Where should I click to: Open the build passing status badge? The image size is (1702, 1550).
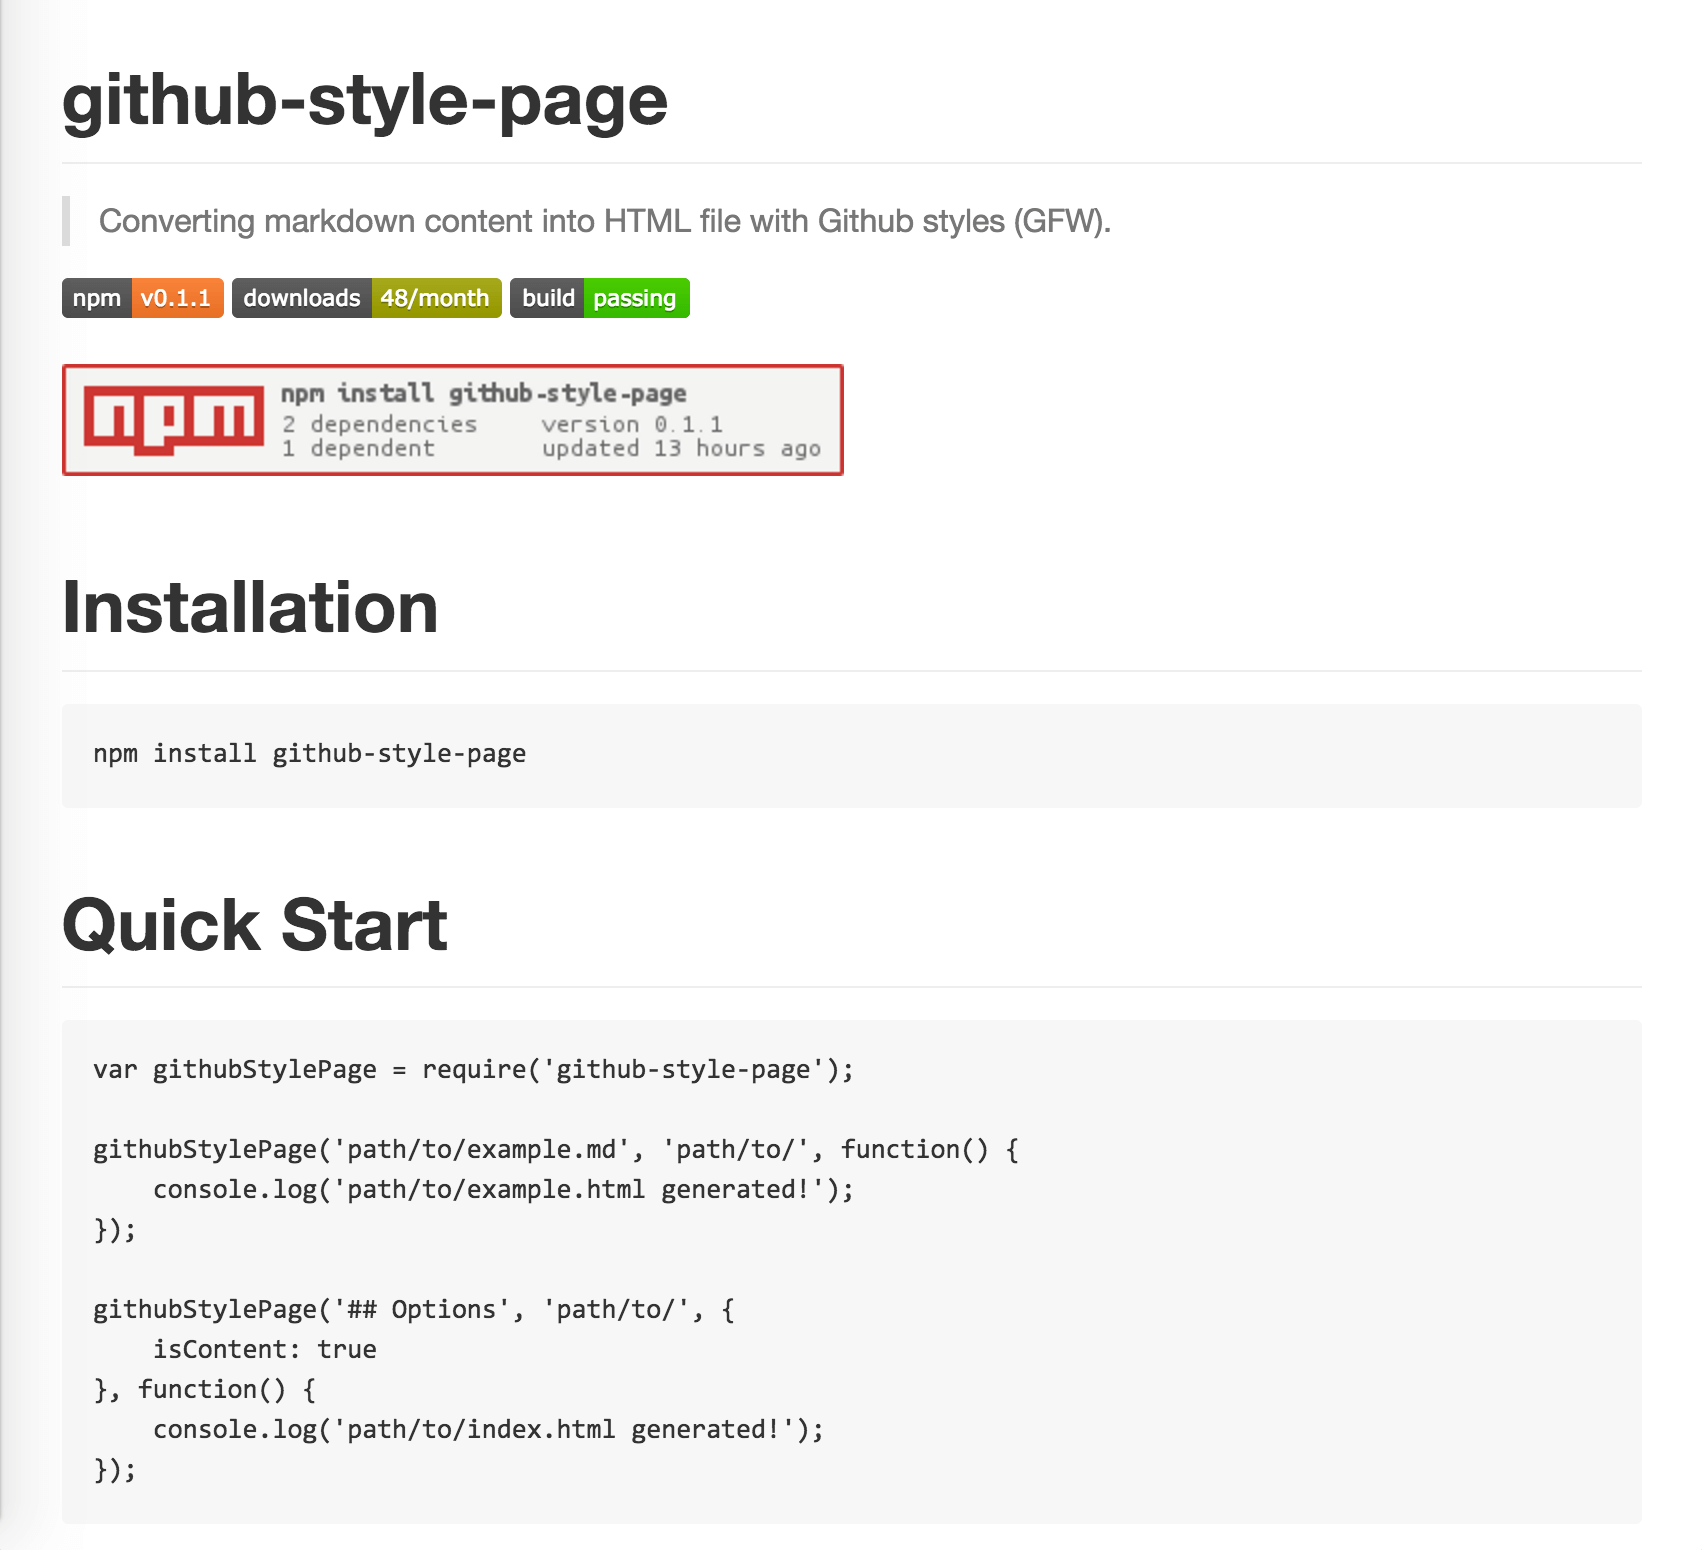[600, 298]
